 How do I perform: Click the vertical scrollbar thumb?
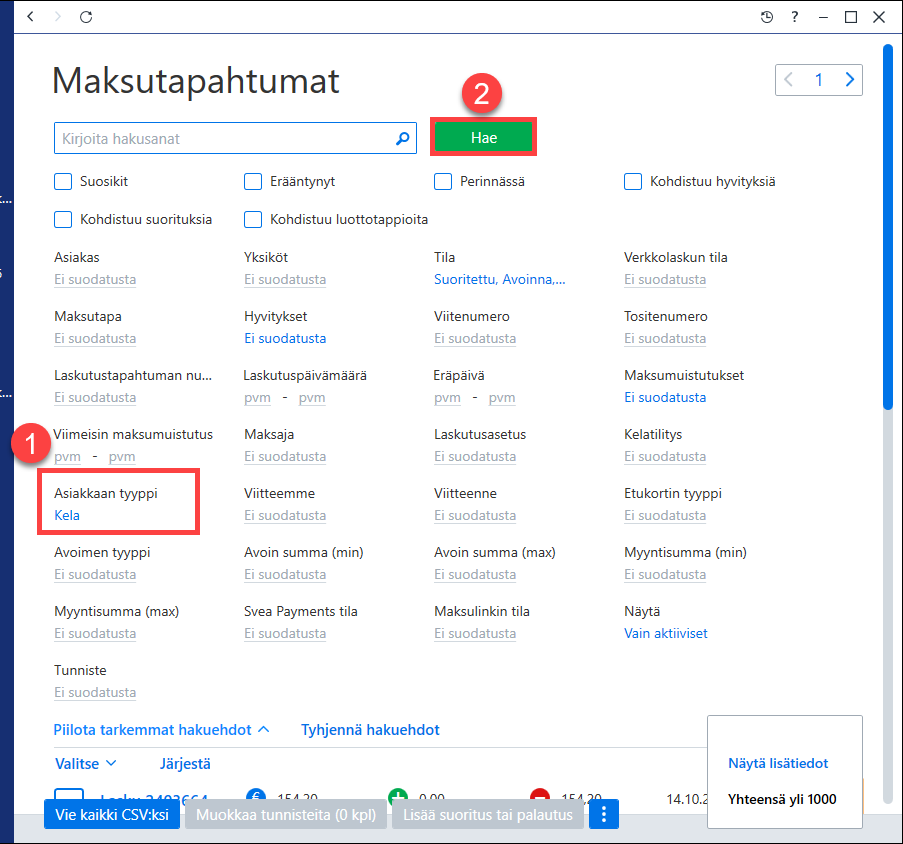tap(887, 226)
